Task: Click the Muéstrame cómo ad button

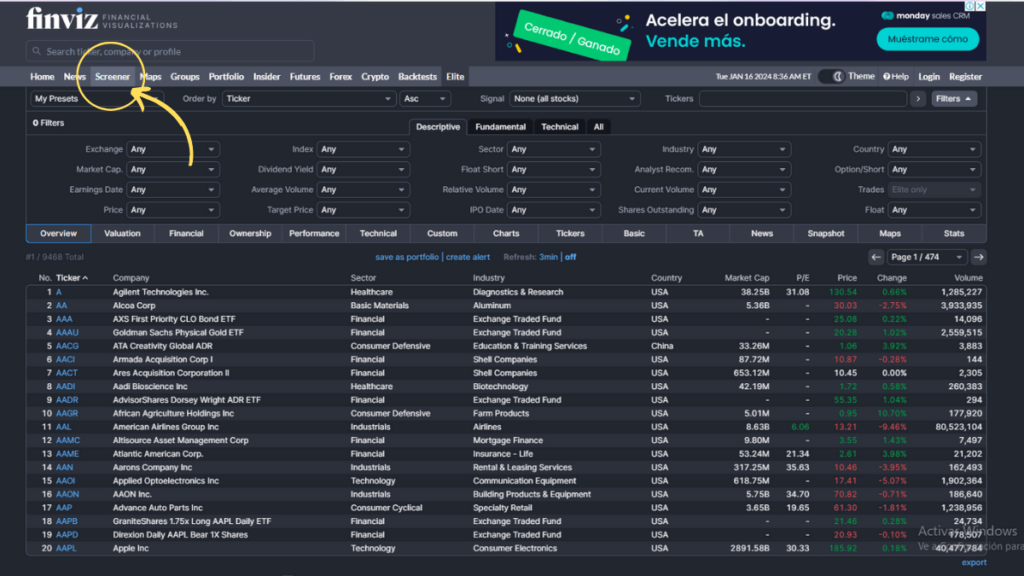Action: coord(927,39)
